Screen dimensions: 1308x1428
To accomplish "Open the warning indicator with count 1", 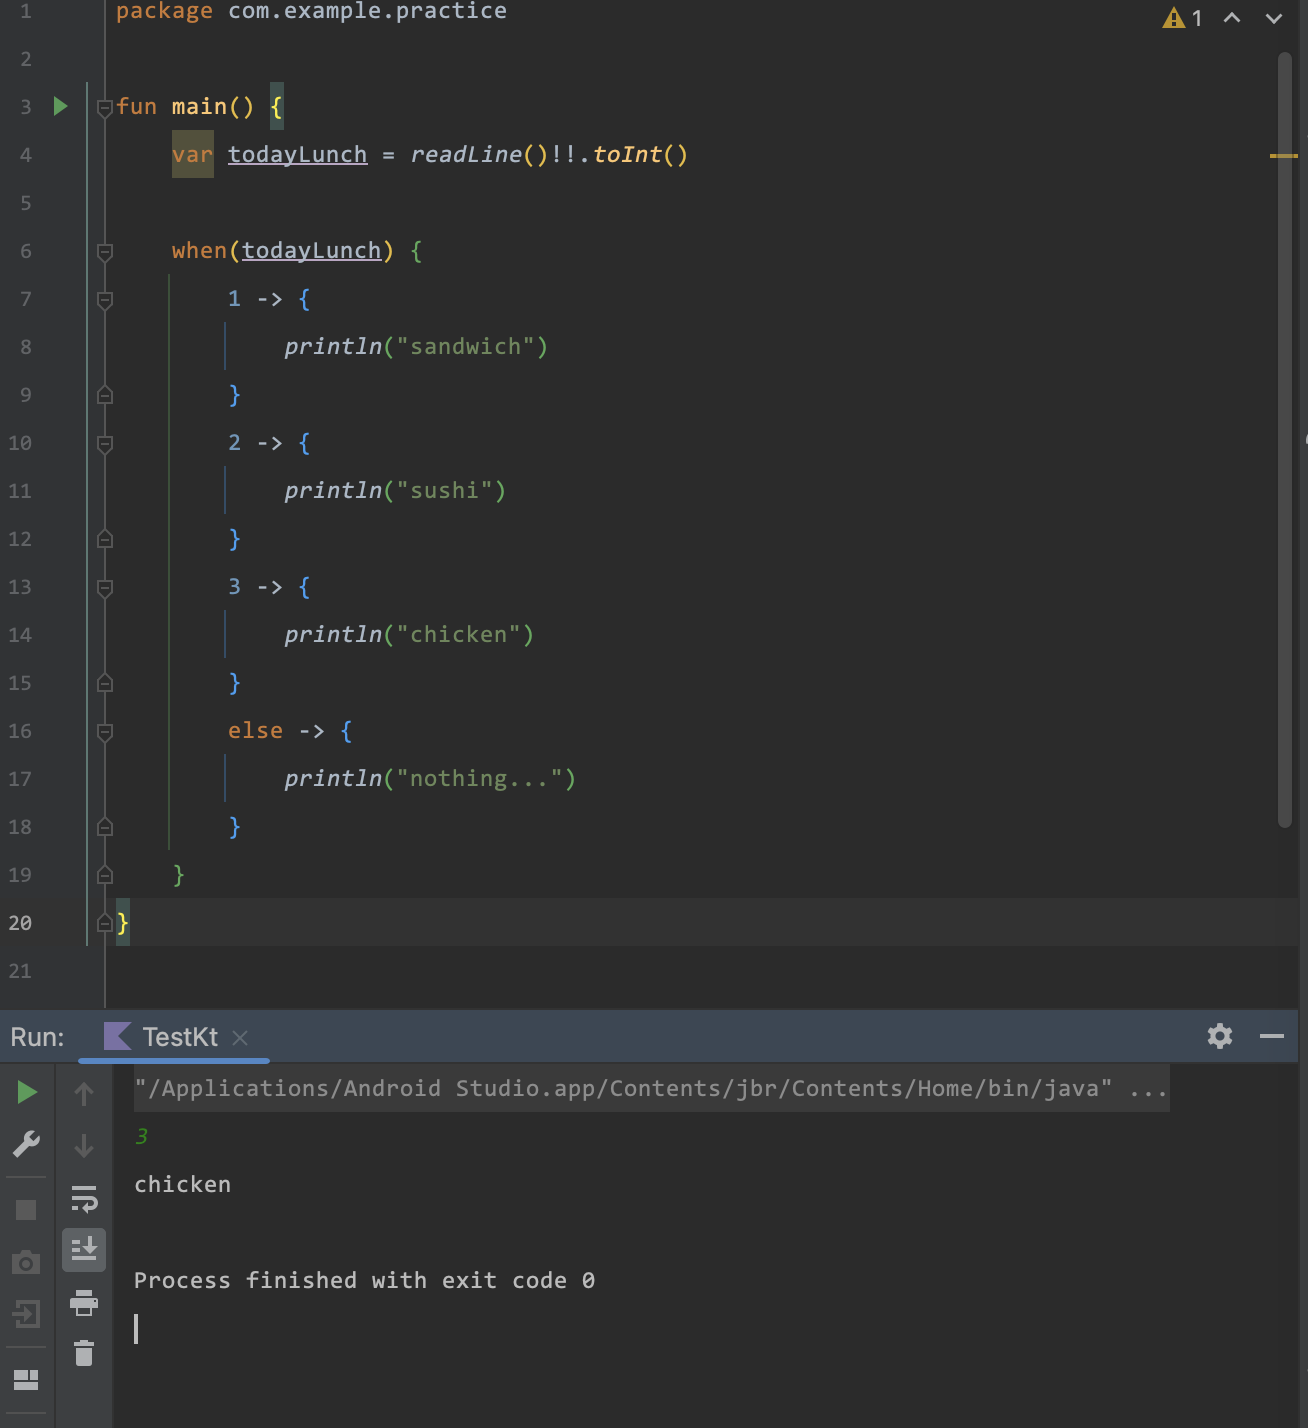I will point(1182,18).
